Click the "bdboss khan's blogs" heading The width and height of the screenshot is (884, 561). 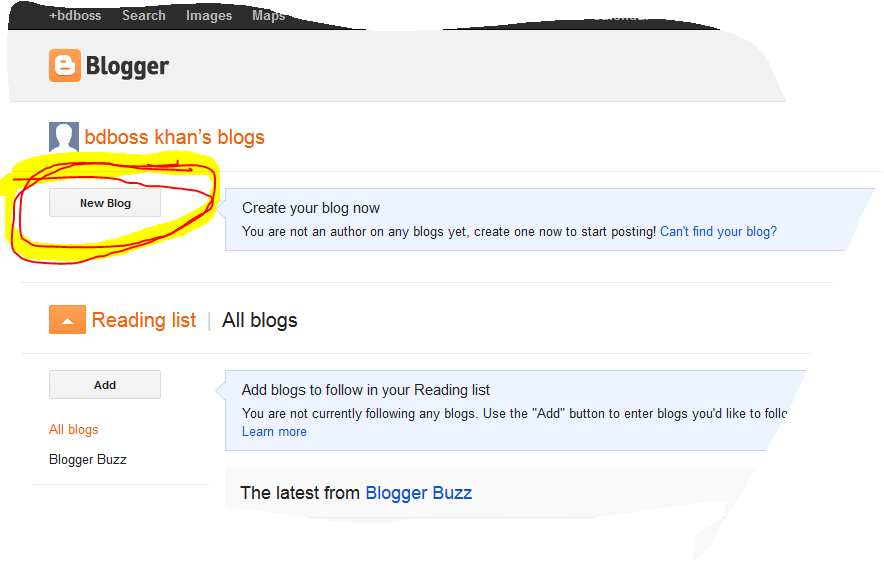(x=175, y=137)
